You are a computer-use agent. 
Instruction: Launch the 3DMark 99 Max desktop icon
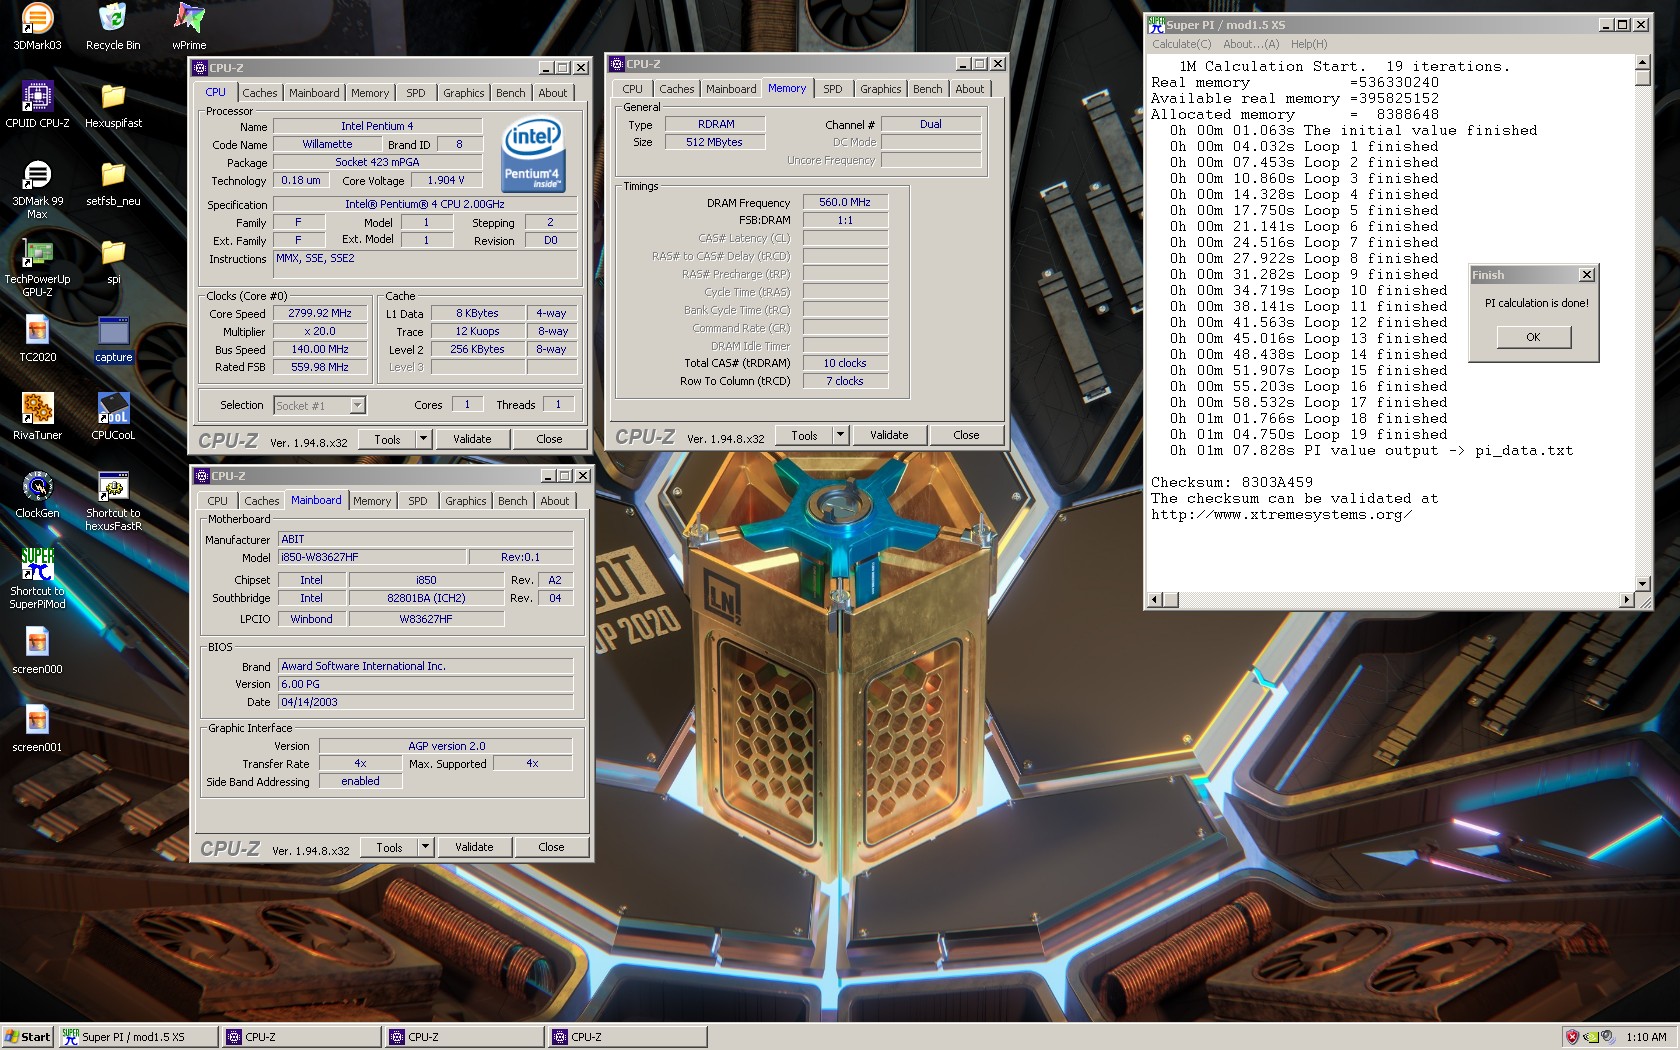pyautogui.click(x=37, y=189)
